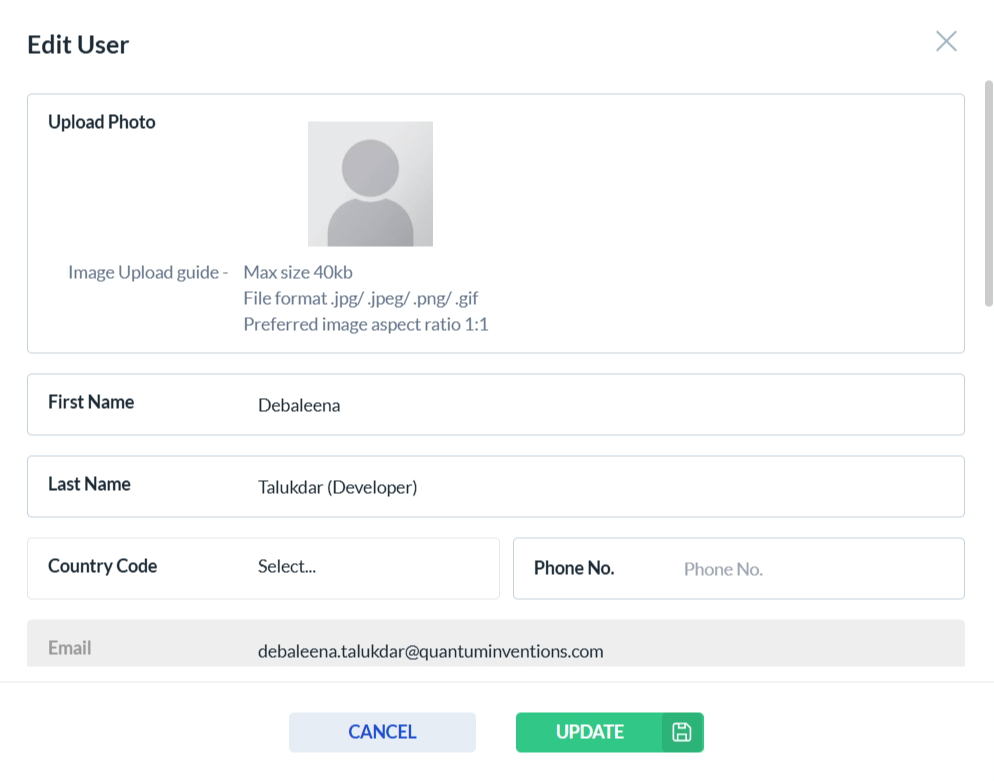
Task: Edit the Last Name field with Talukdar
Action: [600, 488]
